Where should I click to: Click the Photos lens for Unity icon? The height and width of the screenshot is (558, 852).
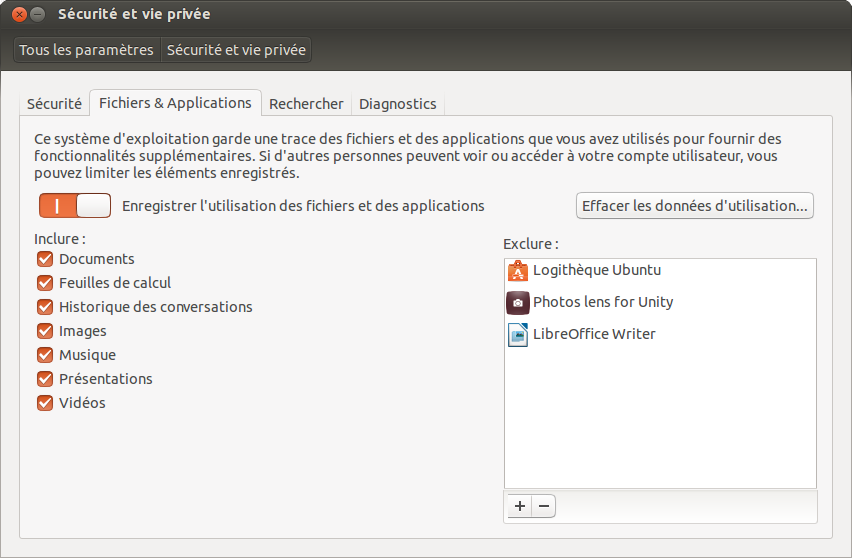tap(518, 303)
